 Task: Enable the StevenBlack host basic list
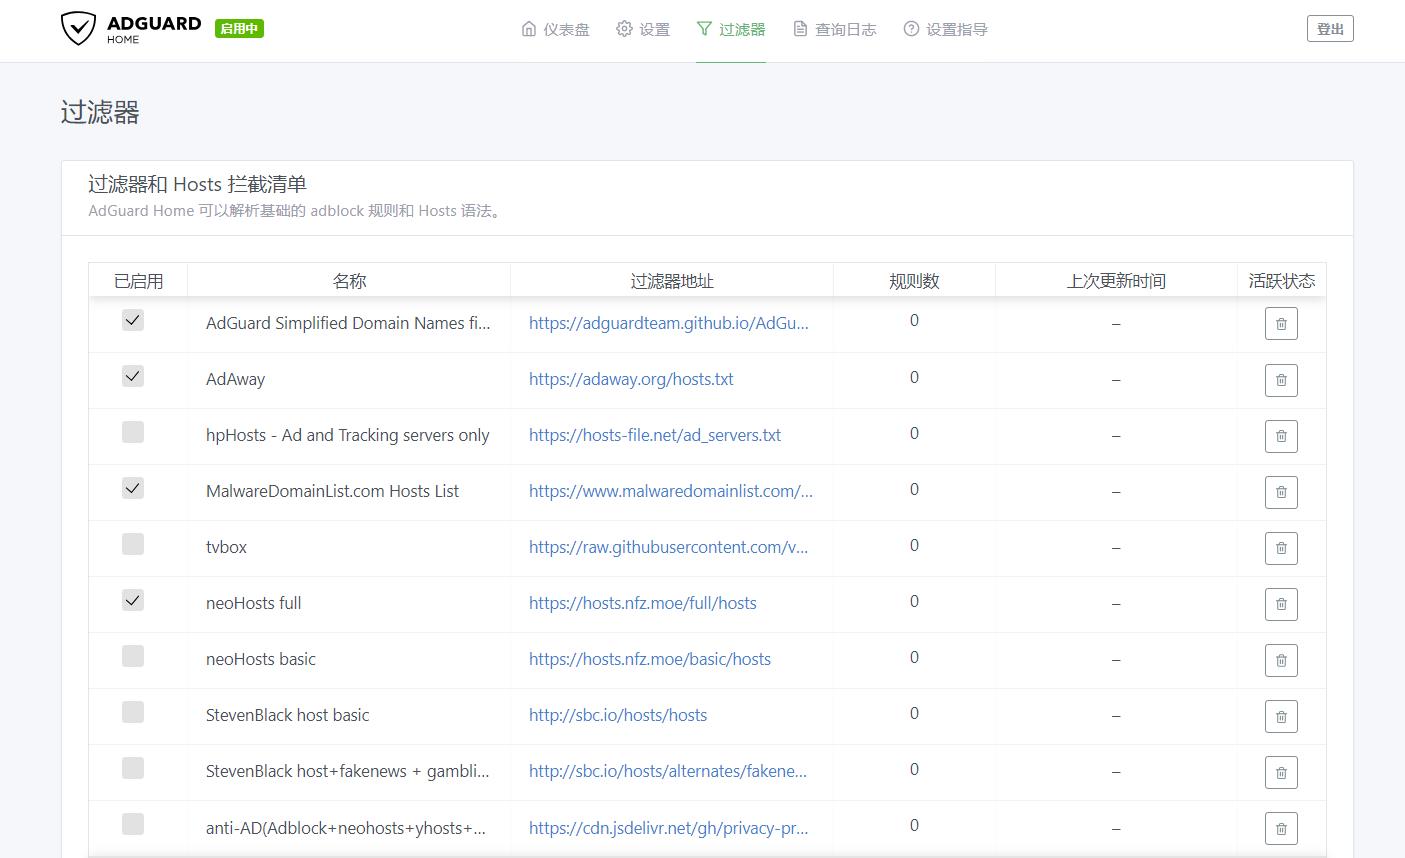click(135, 712)
